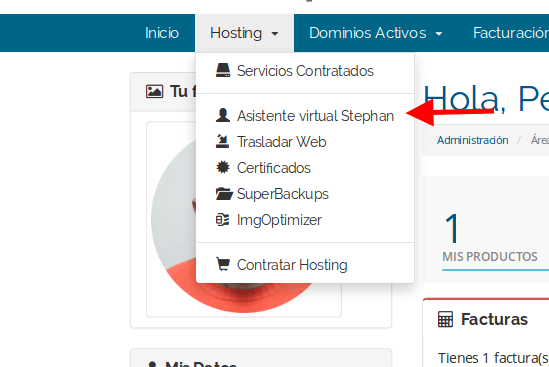Collapse the Hosting dropdown menu
The image size is (549, 367).
coord(244,33)
